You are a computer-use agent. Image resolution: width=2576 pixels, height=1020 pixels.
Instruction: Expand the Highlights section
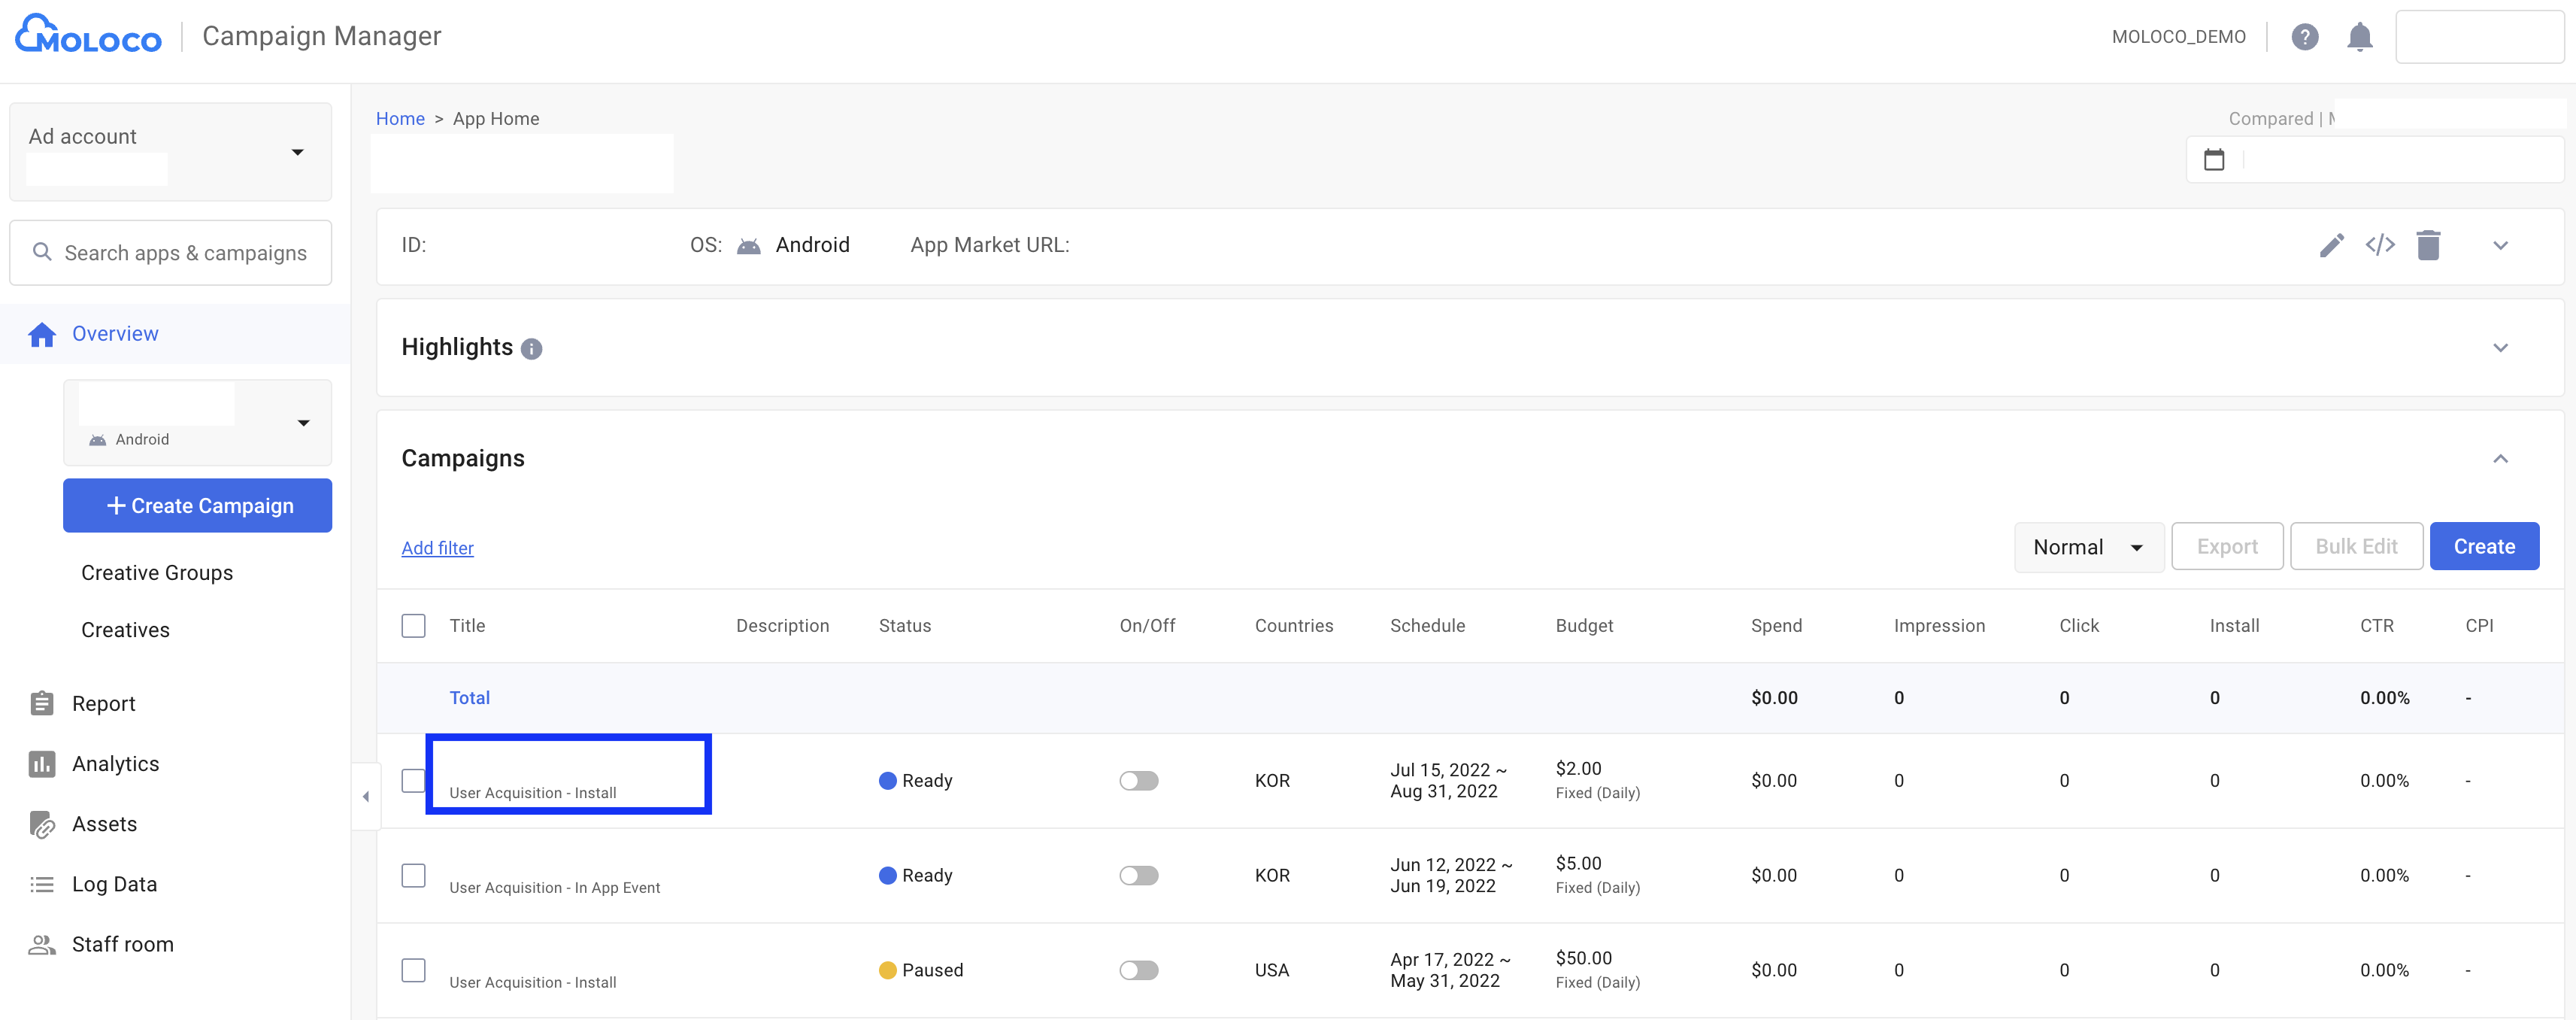[2500, 348]
